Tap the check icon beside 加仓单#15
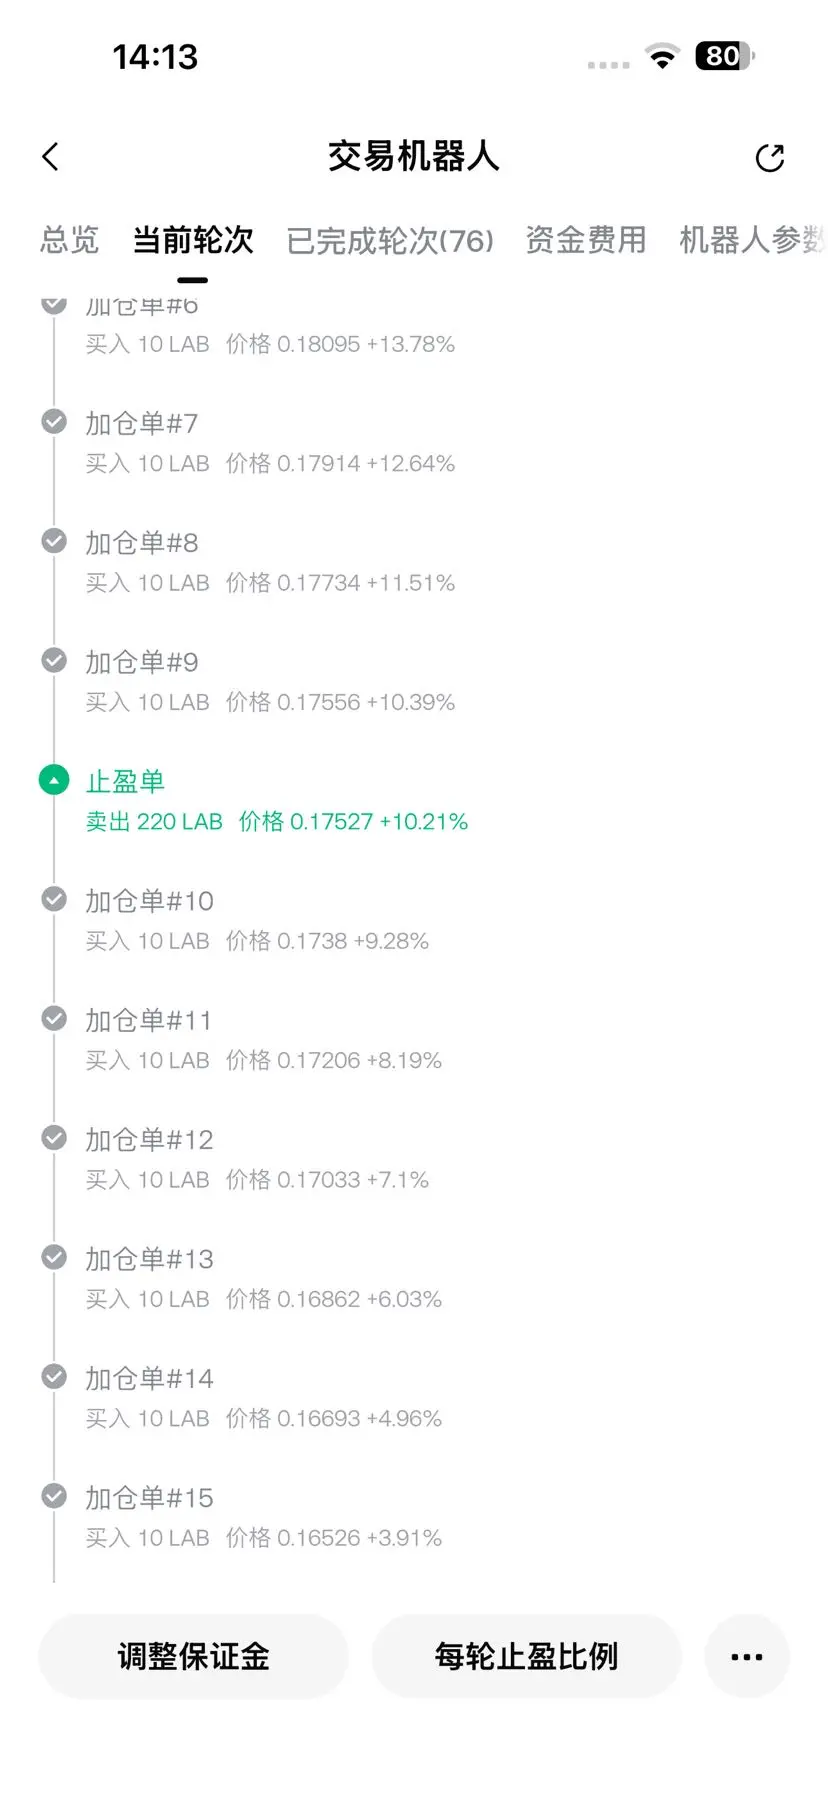The height and width of the screenshot is (1795, 828). [54, 1496]
